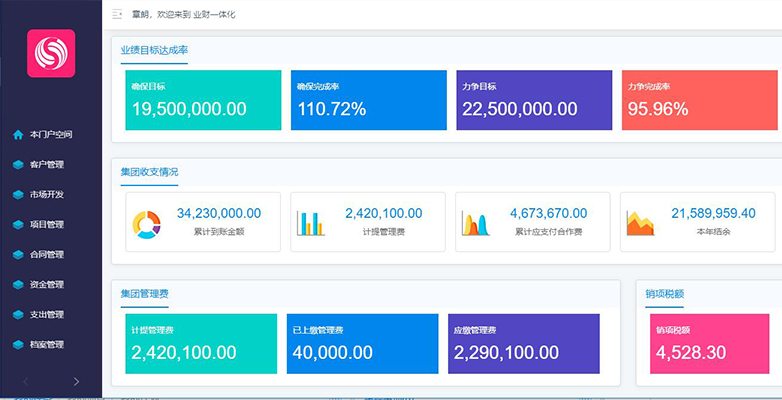Click the cube icon beside 客户管理
The width and height of the screenshot is (782, 400).
pyautogui.click(x=18, y=165)
